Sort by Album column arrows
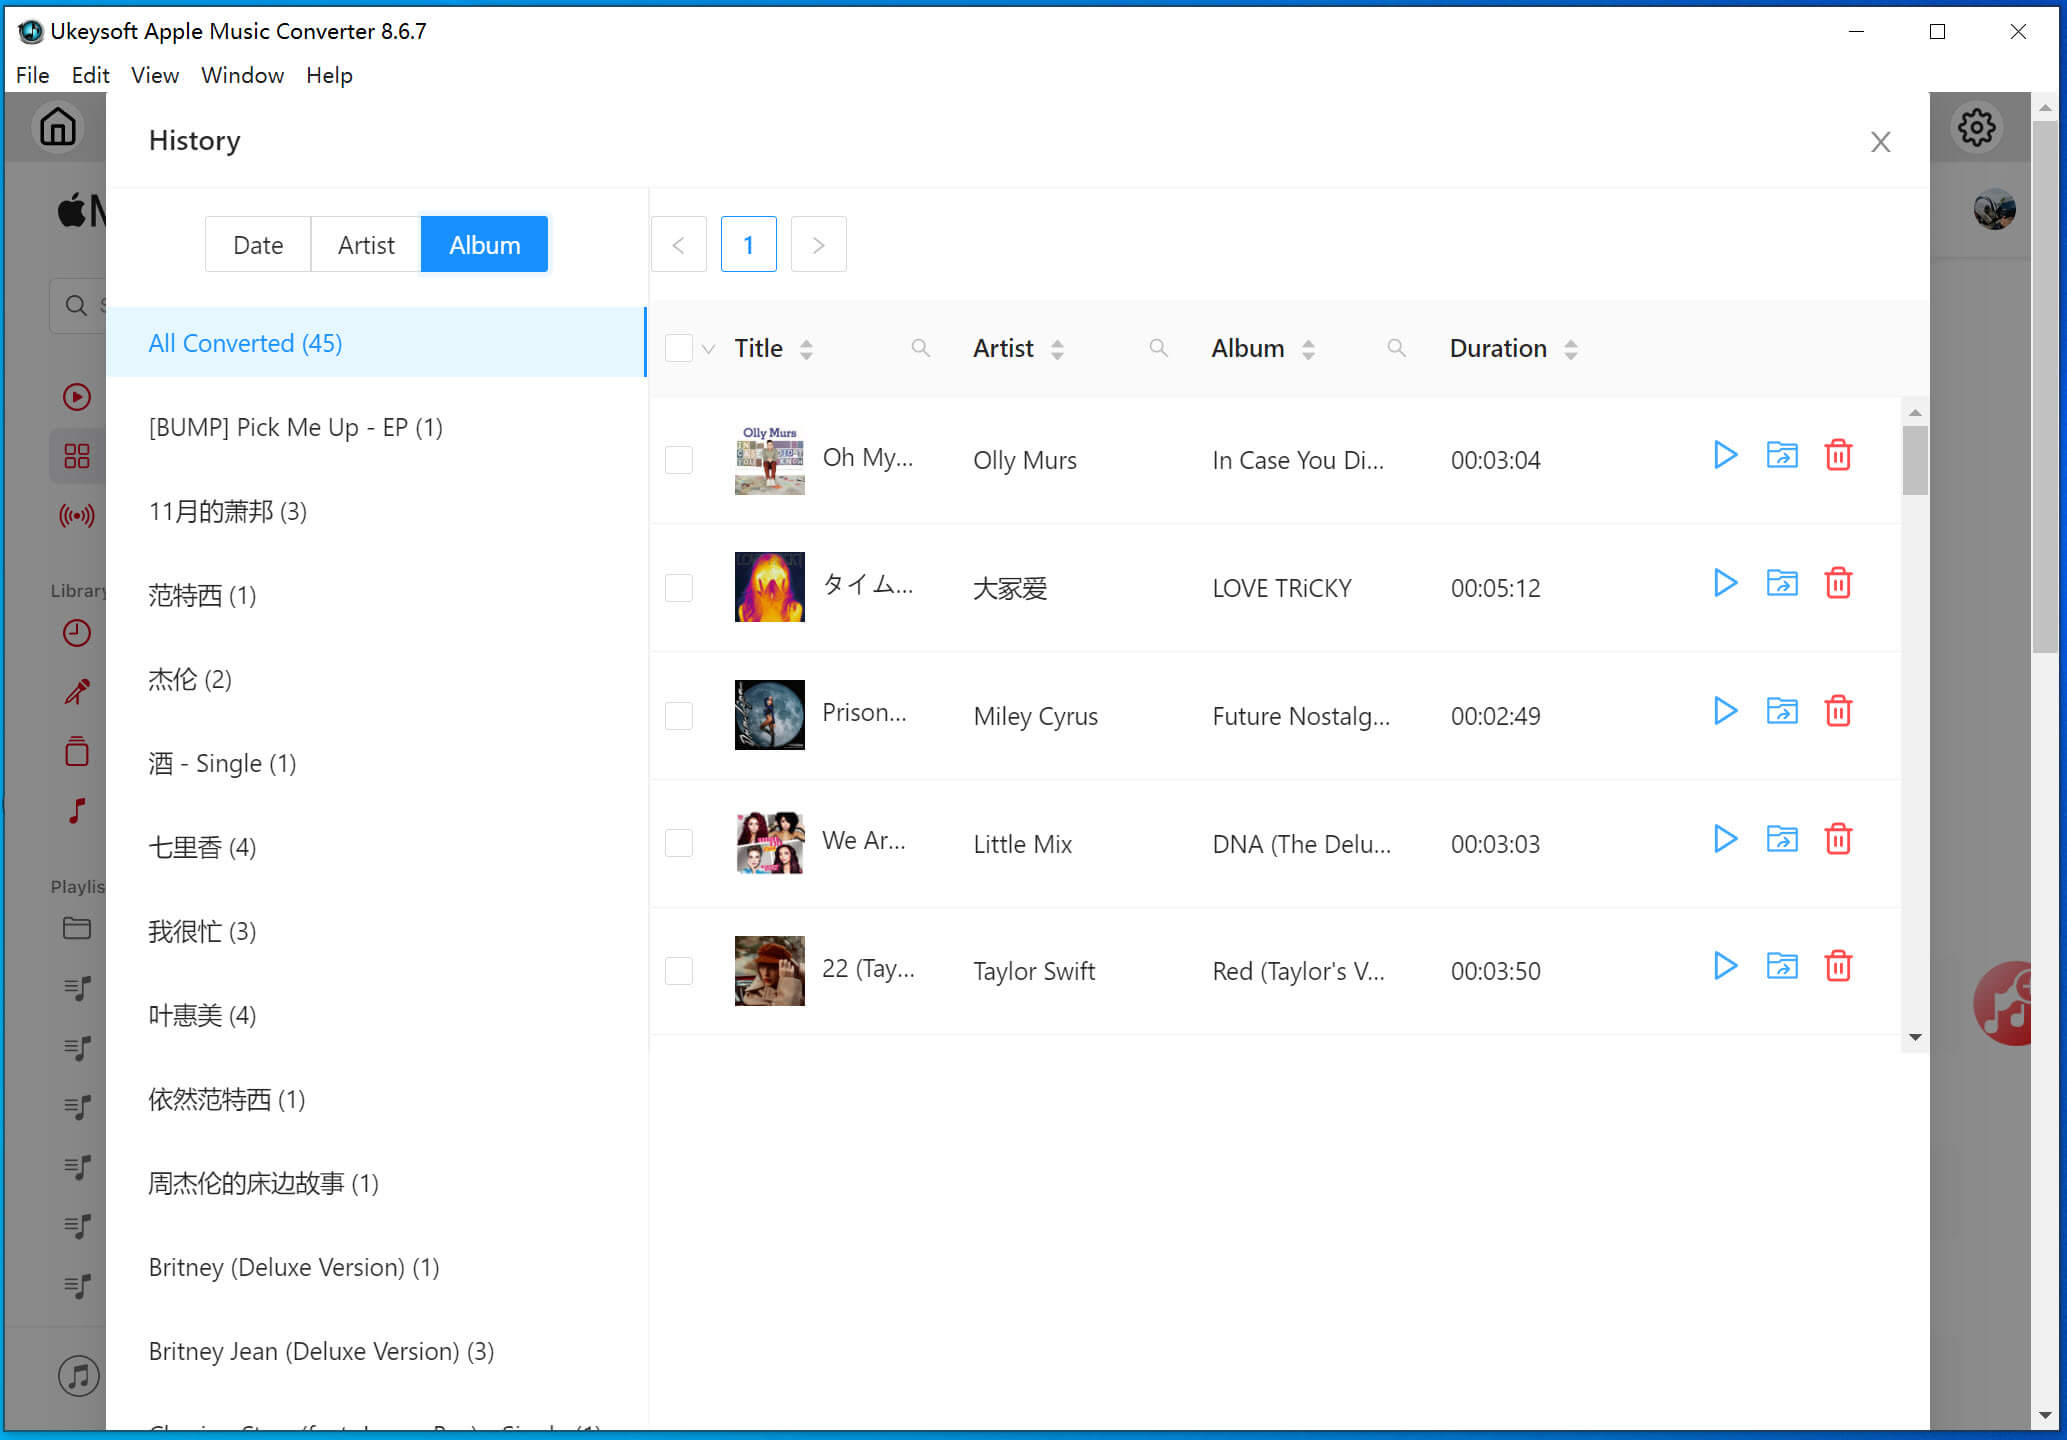The width and height of the screenshot is (2067, 1440). 1308,349
